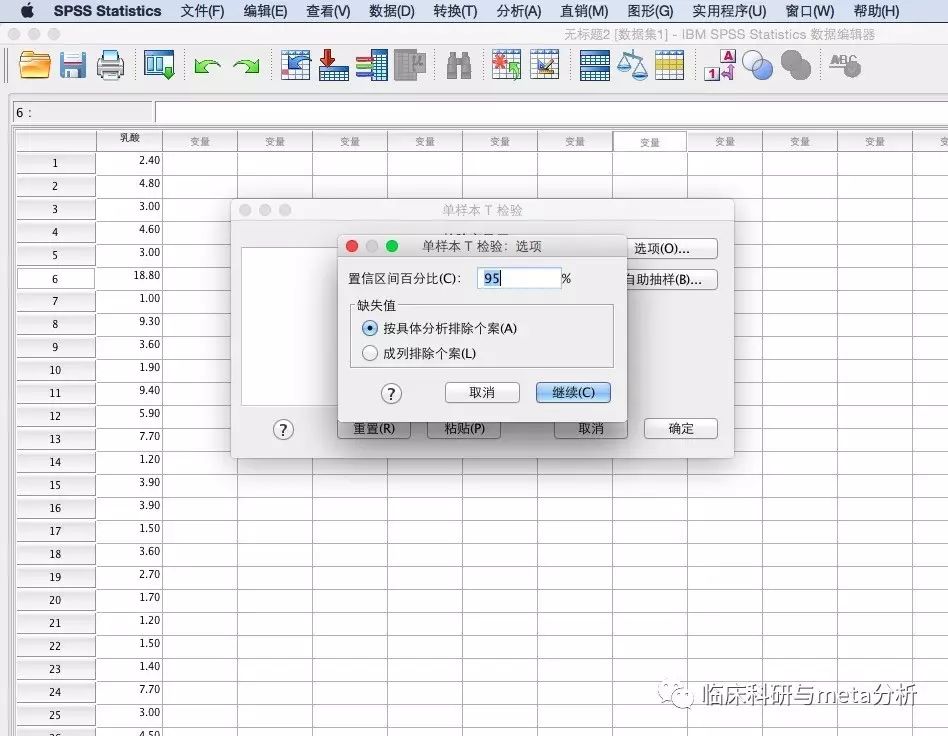The height and width of the screenshot is (736, 948).
Task: Click the Go to variable icon
Action: pyautogui.click(x=334, y=65)
